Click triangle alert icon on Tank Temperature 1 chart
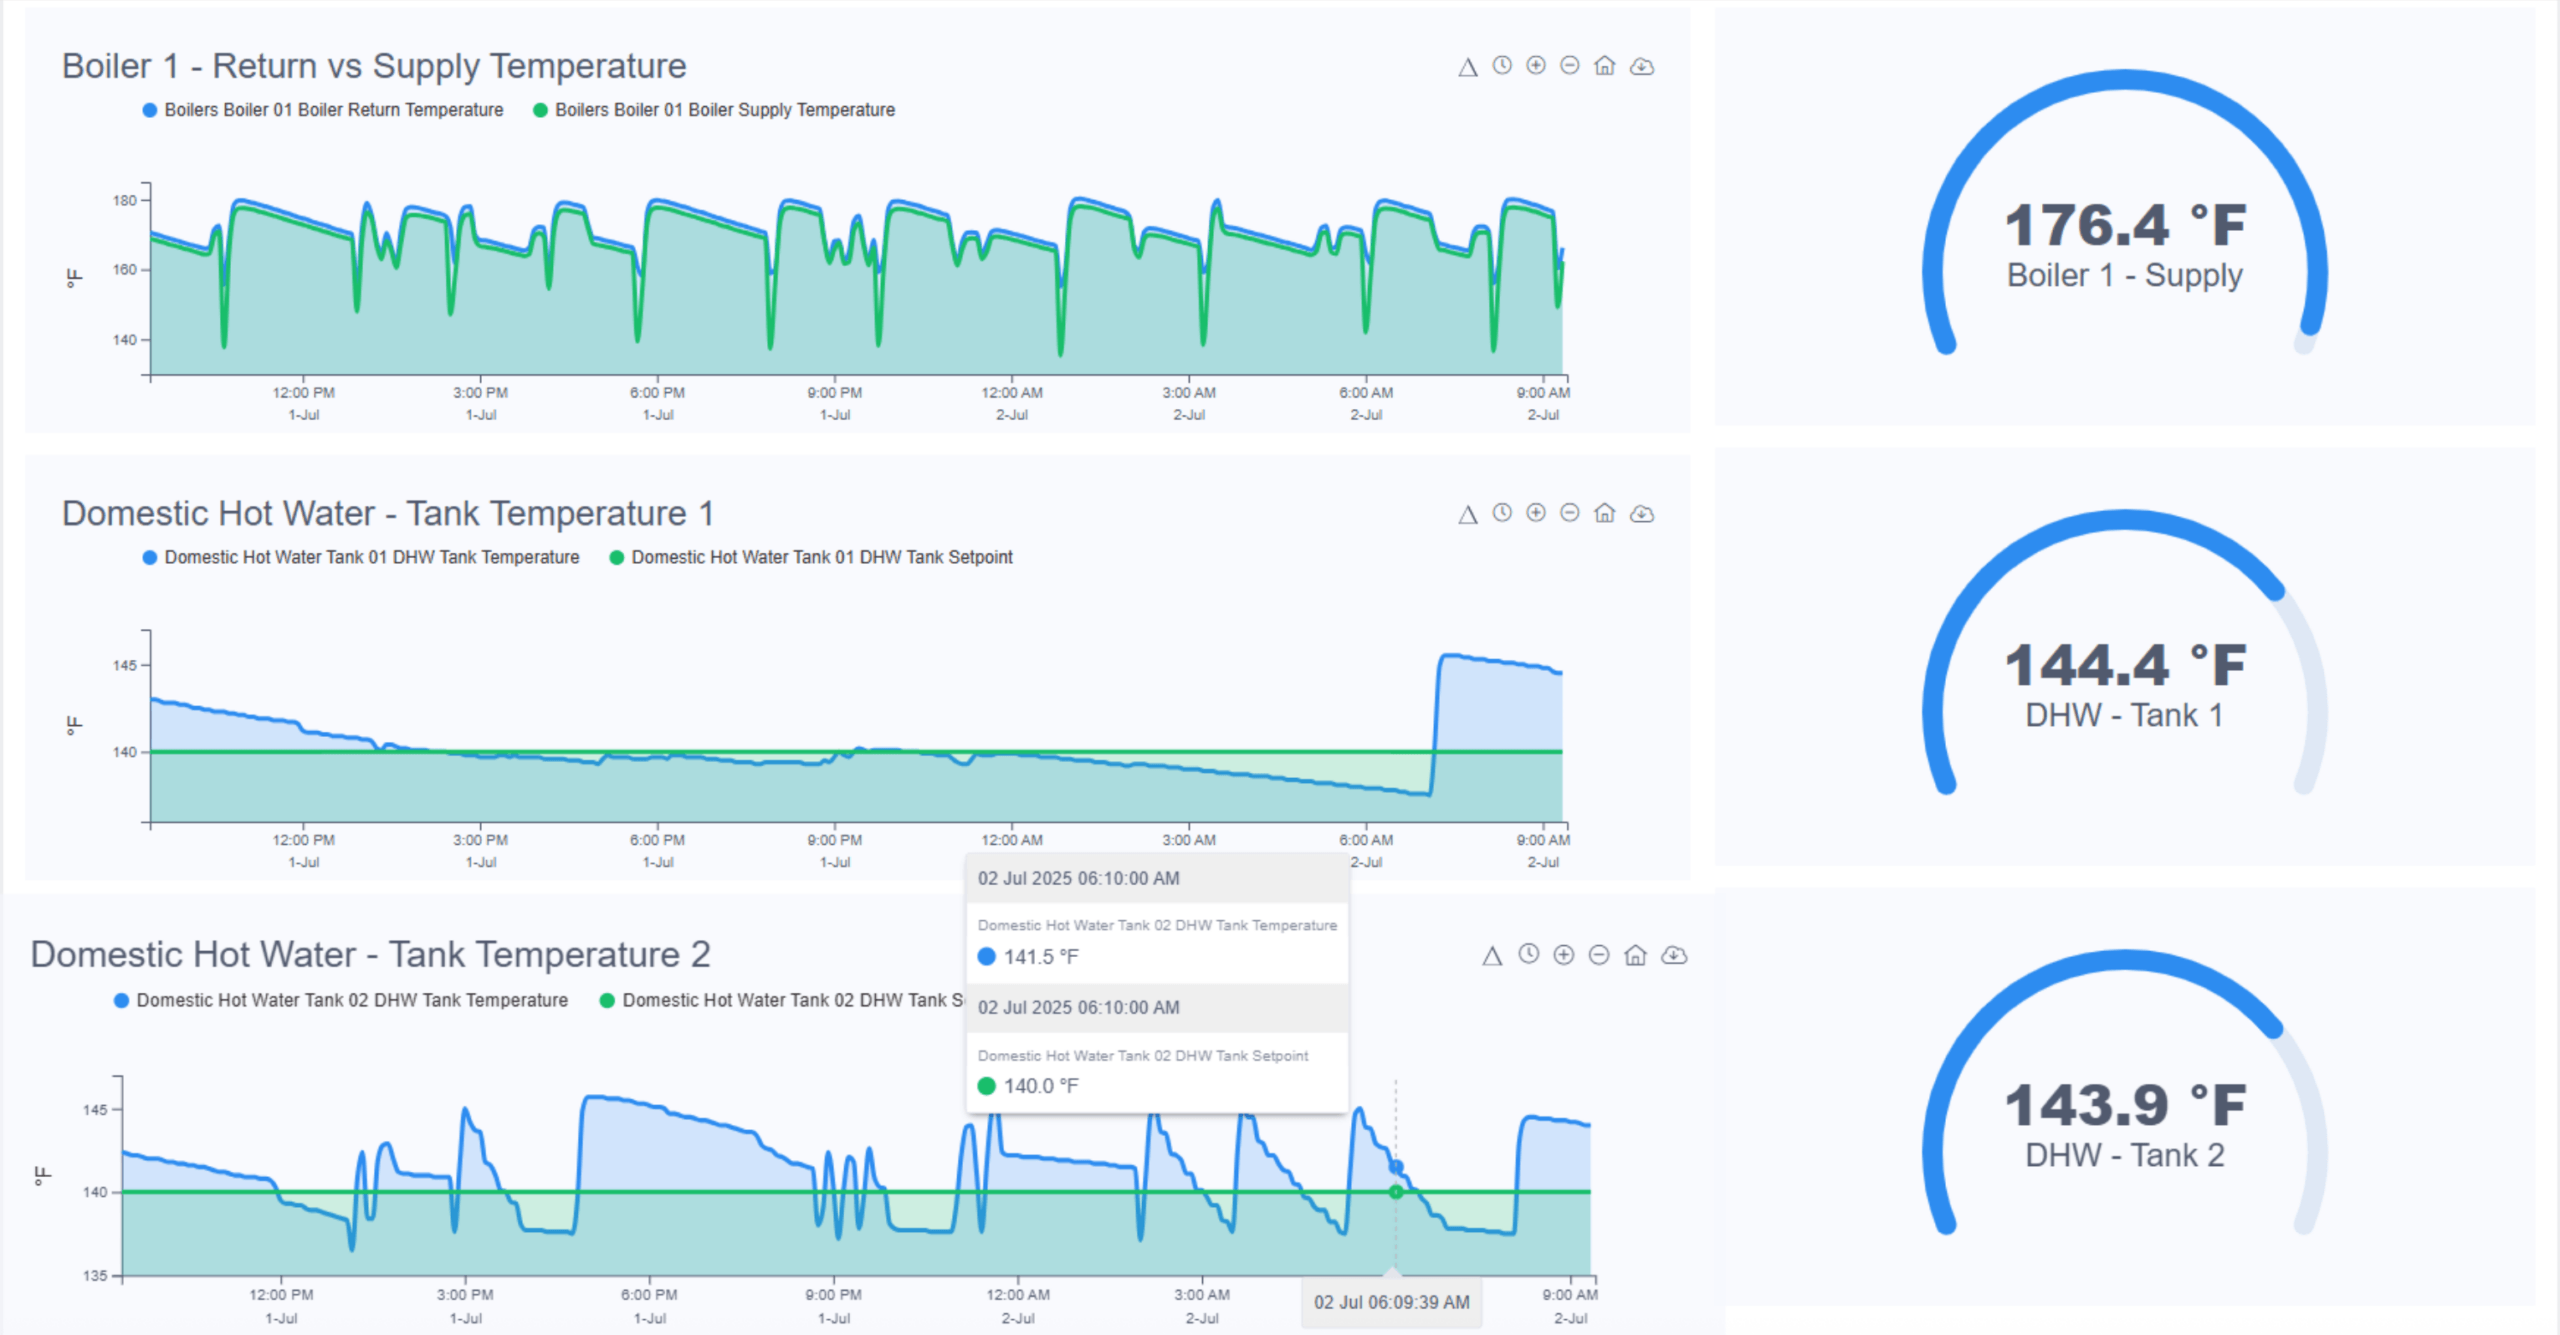This screenshot has height=1335, width=2560. tap(1467, 514)
